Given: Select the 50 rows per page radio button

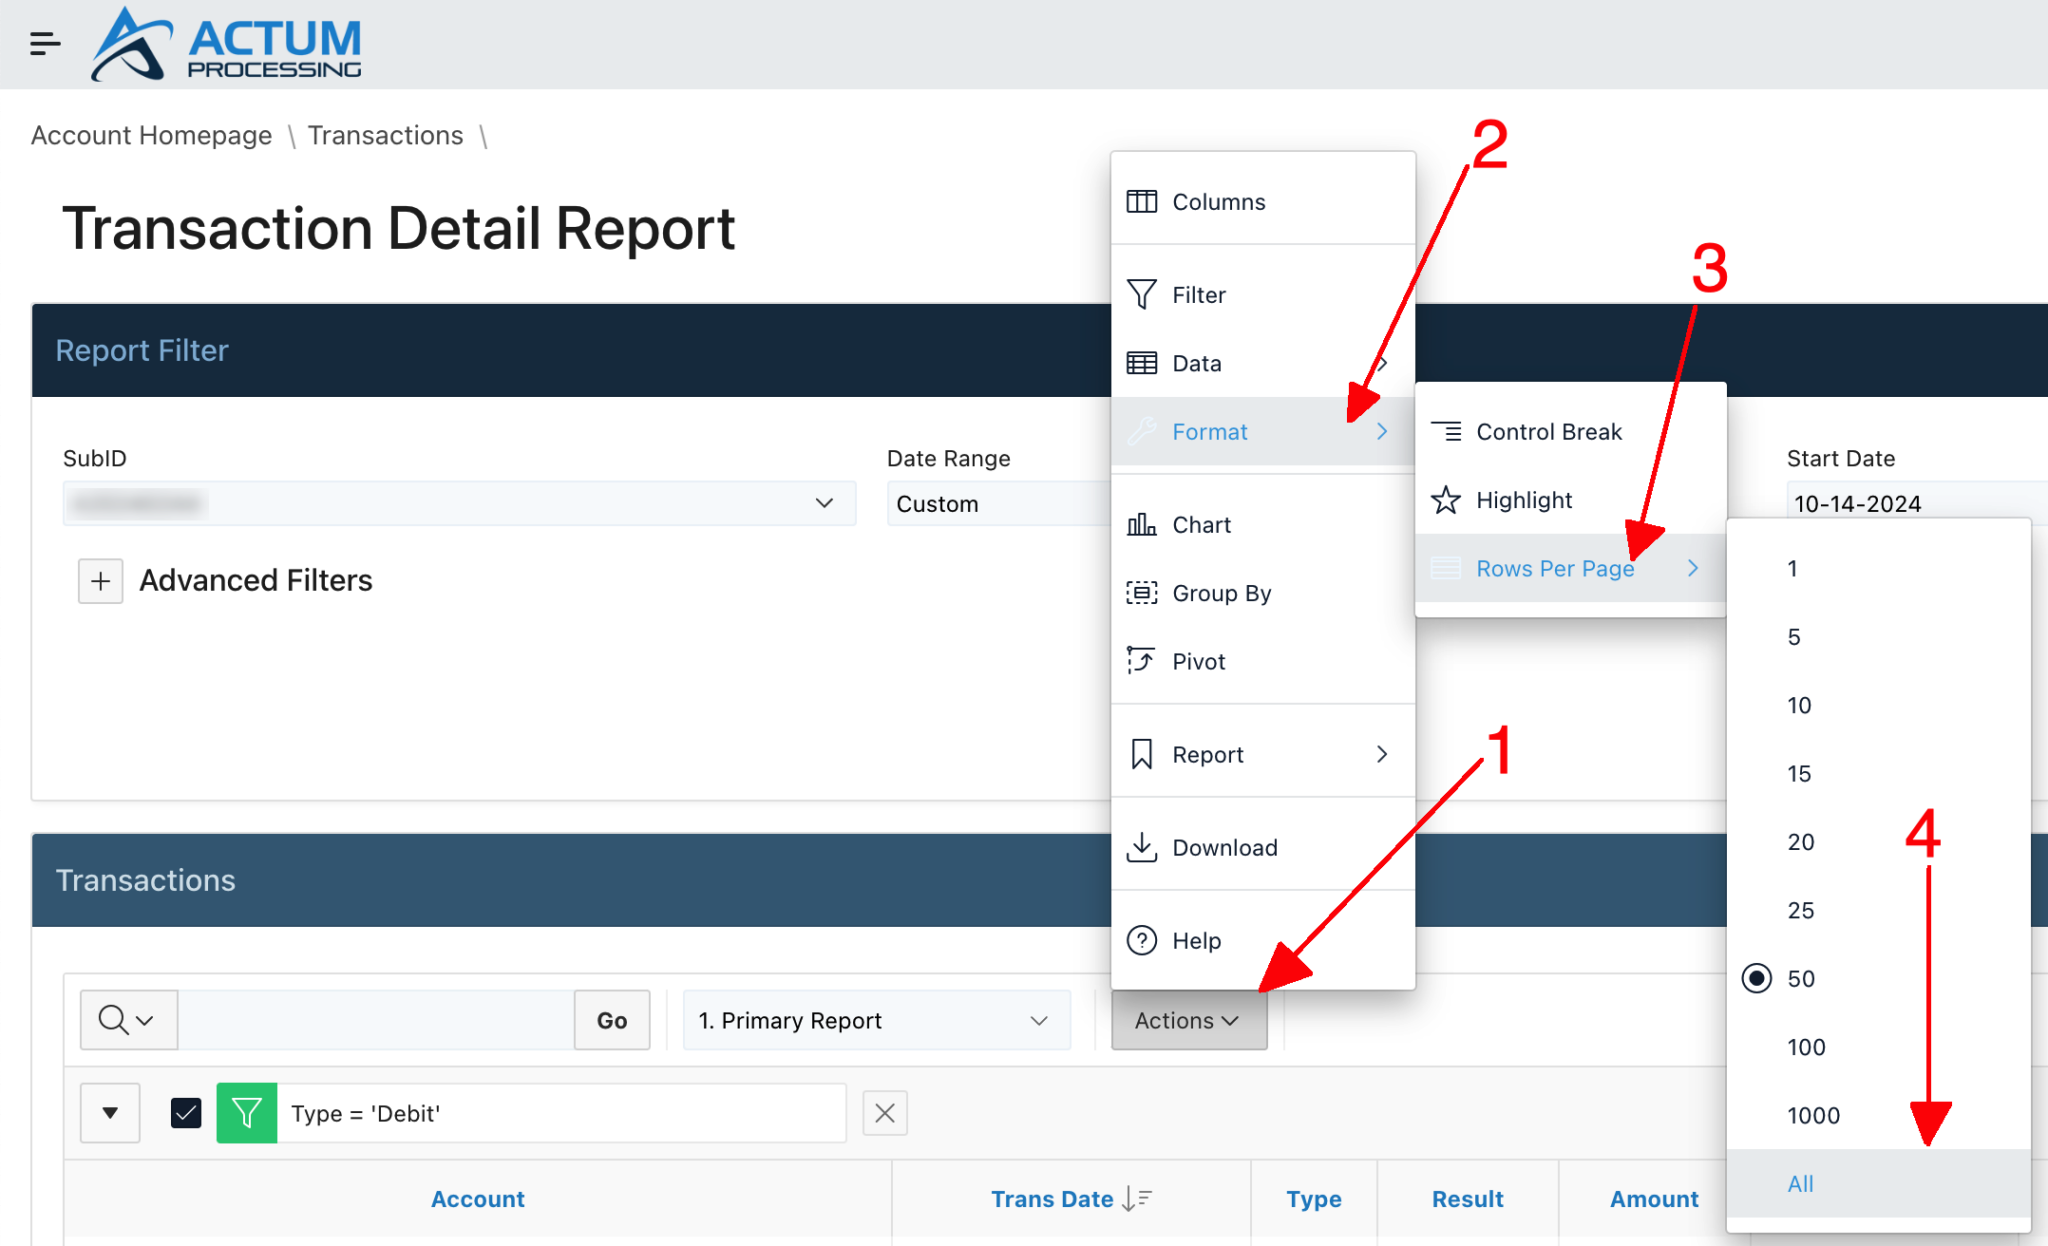Looking at the screenshot, I should coord(1757,979).
